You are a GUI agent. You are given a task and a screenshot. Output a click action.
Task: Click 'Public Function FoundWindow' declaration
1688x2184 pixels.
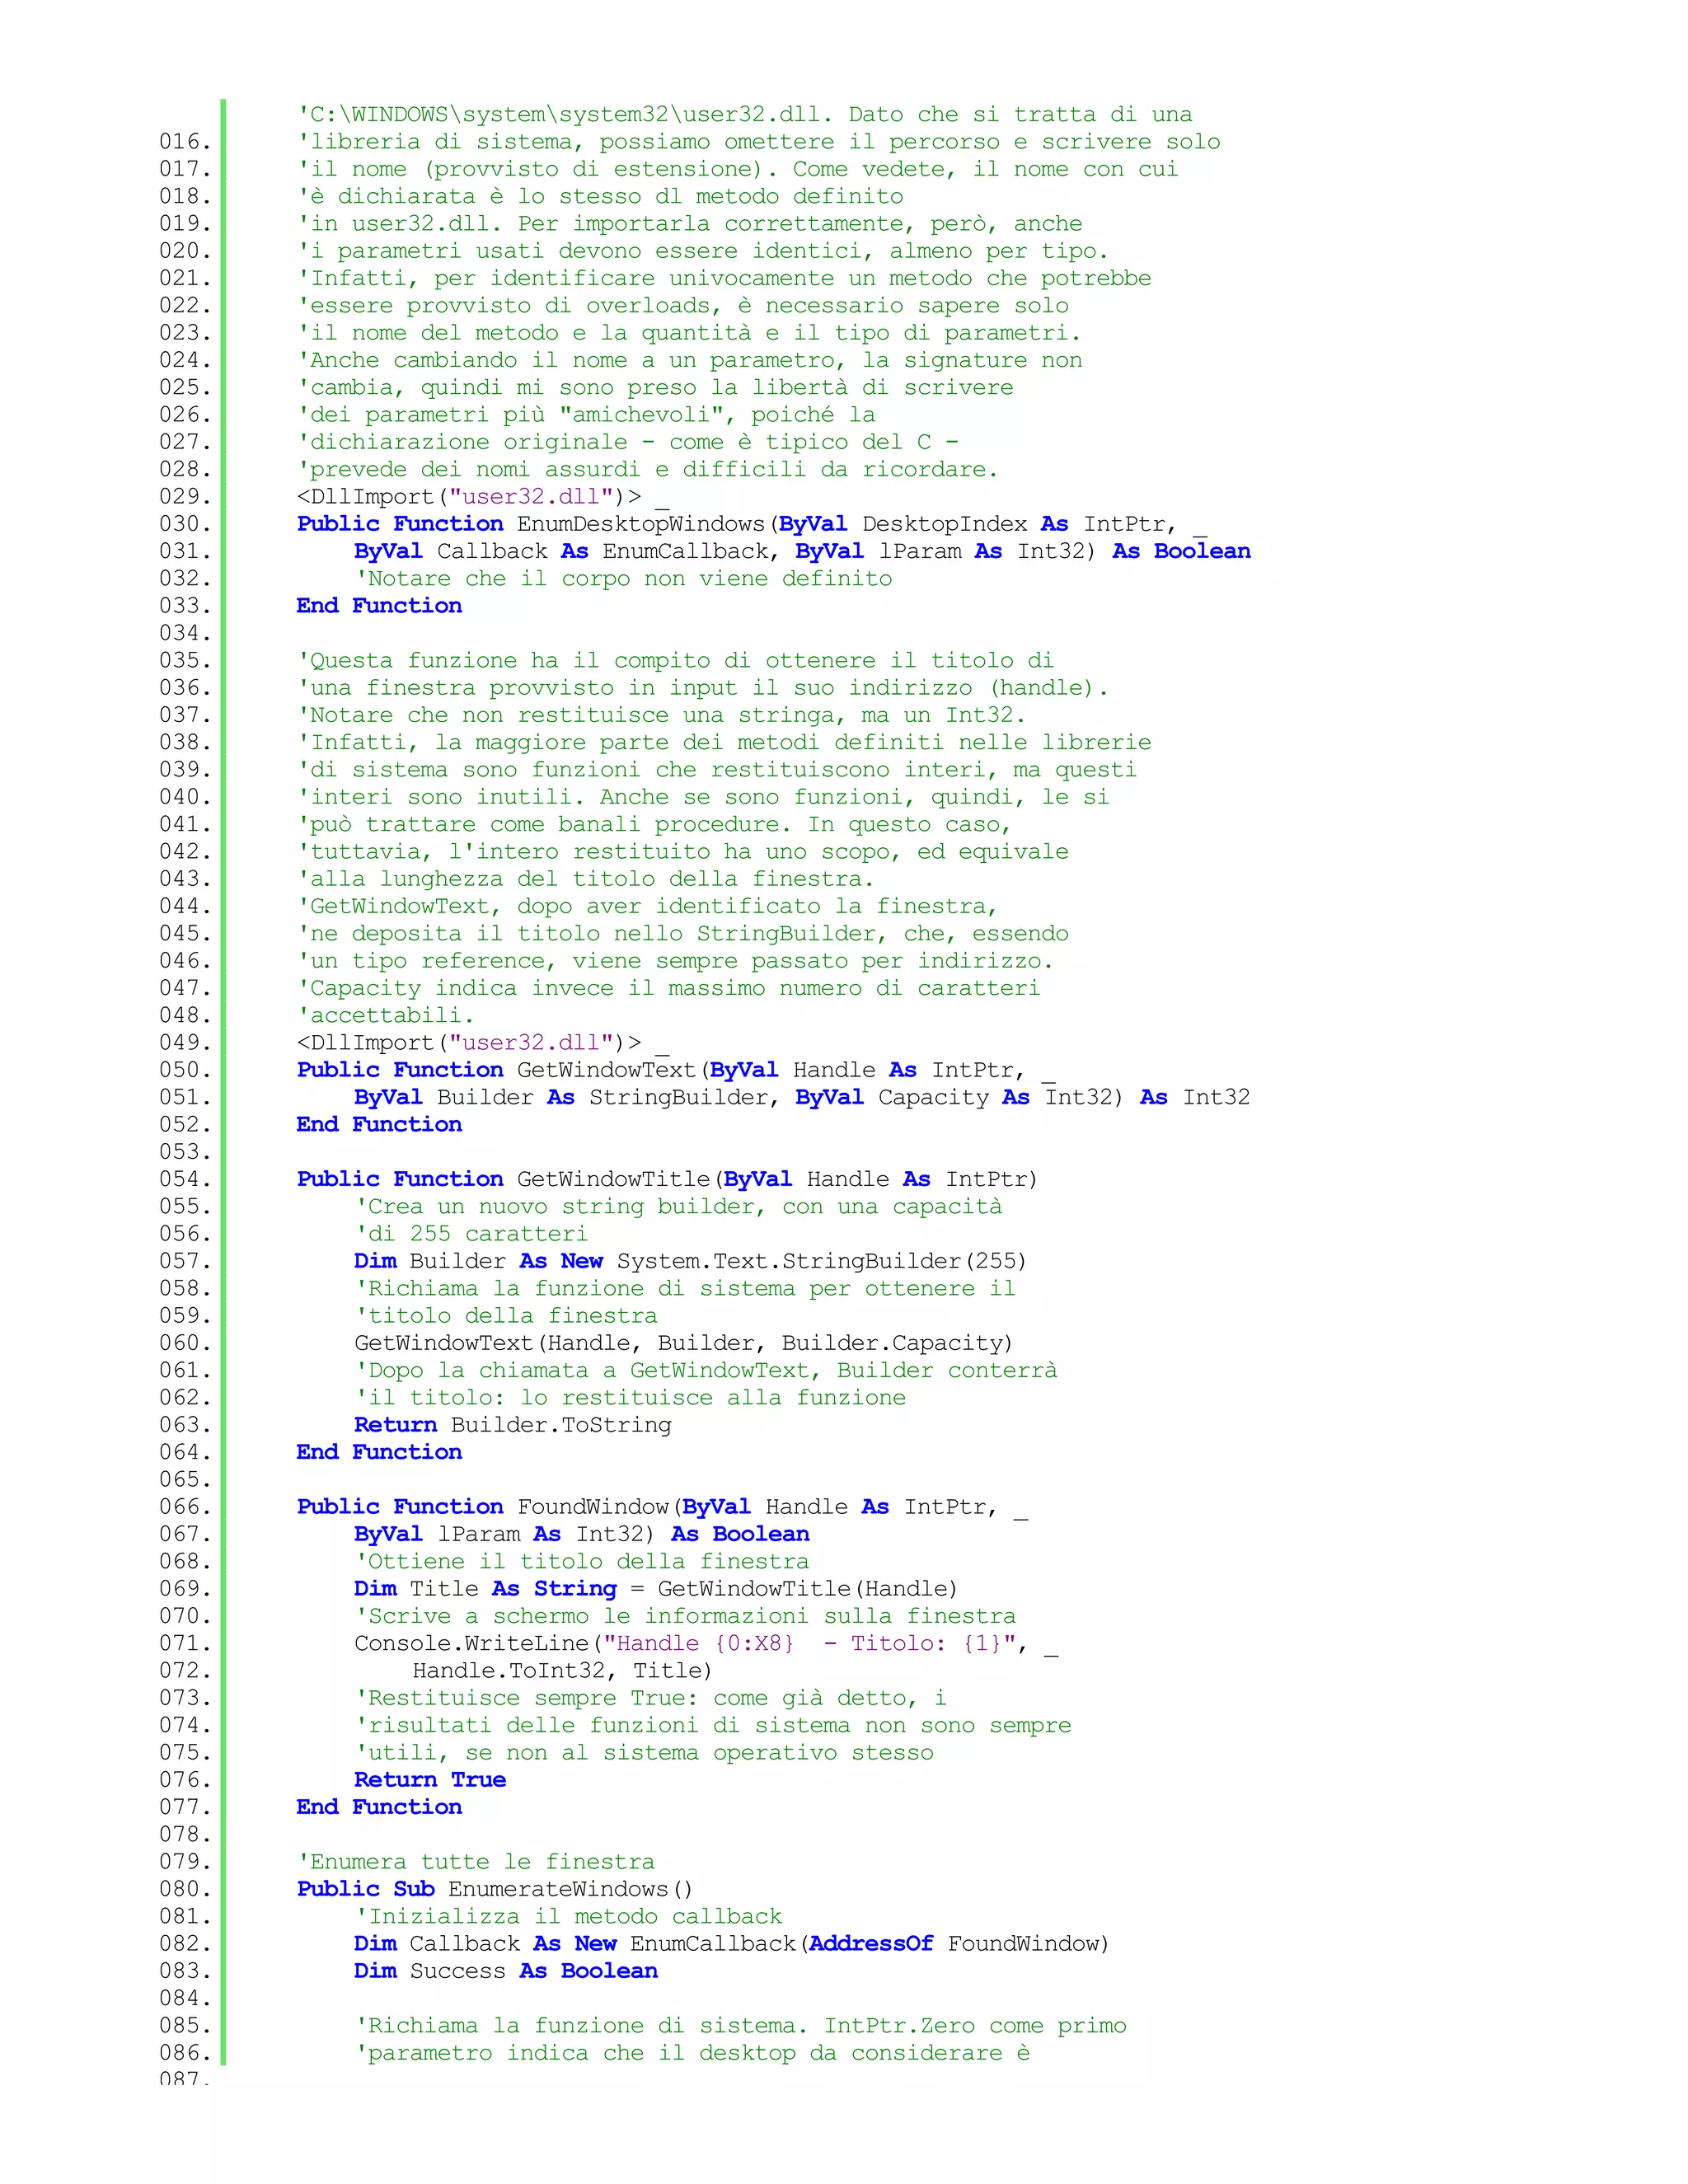pyautogui.click(x=662, y=1507)
